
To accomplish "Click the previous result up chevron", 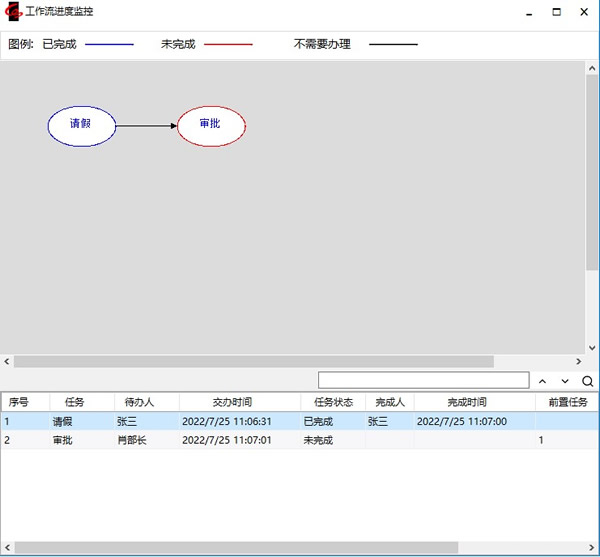I will click(x=542, y=381).
